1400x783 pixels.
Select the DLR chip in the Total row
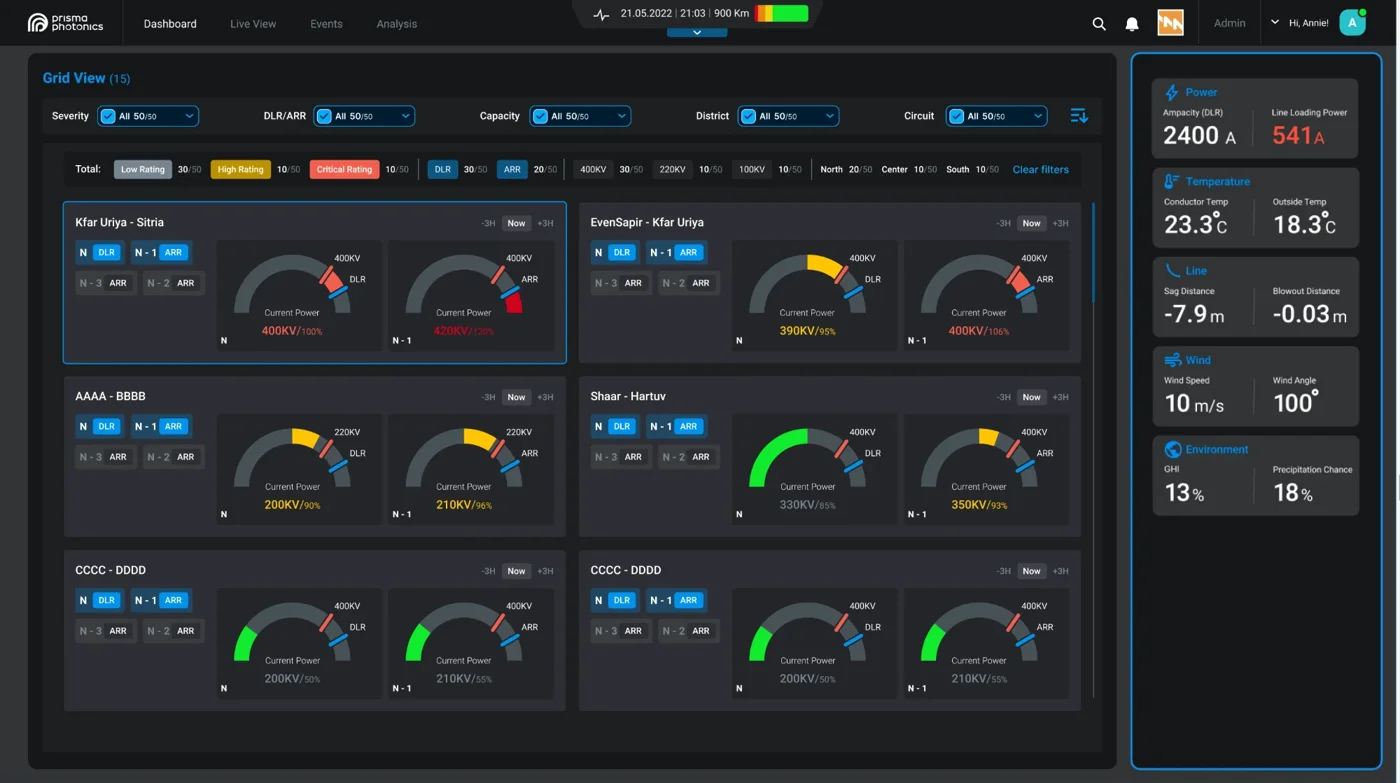pyautogui.click(x=442, y=170)
